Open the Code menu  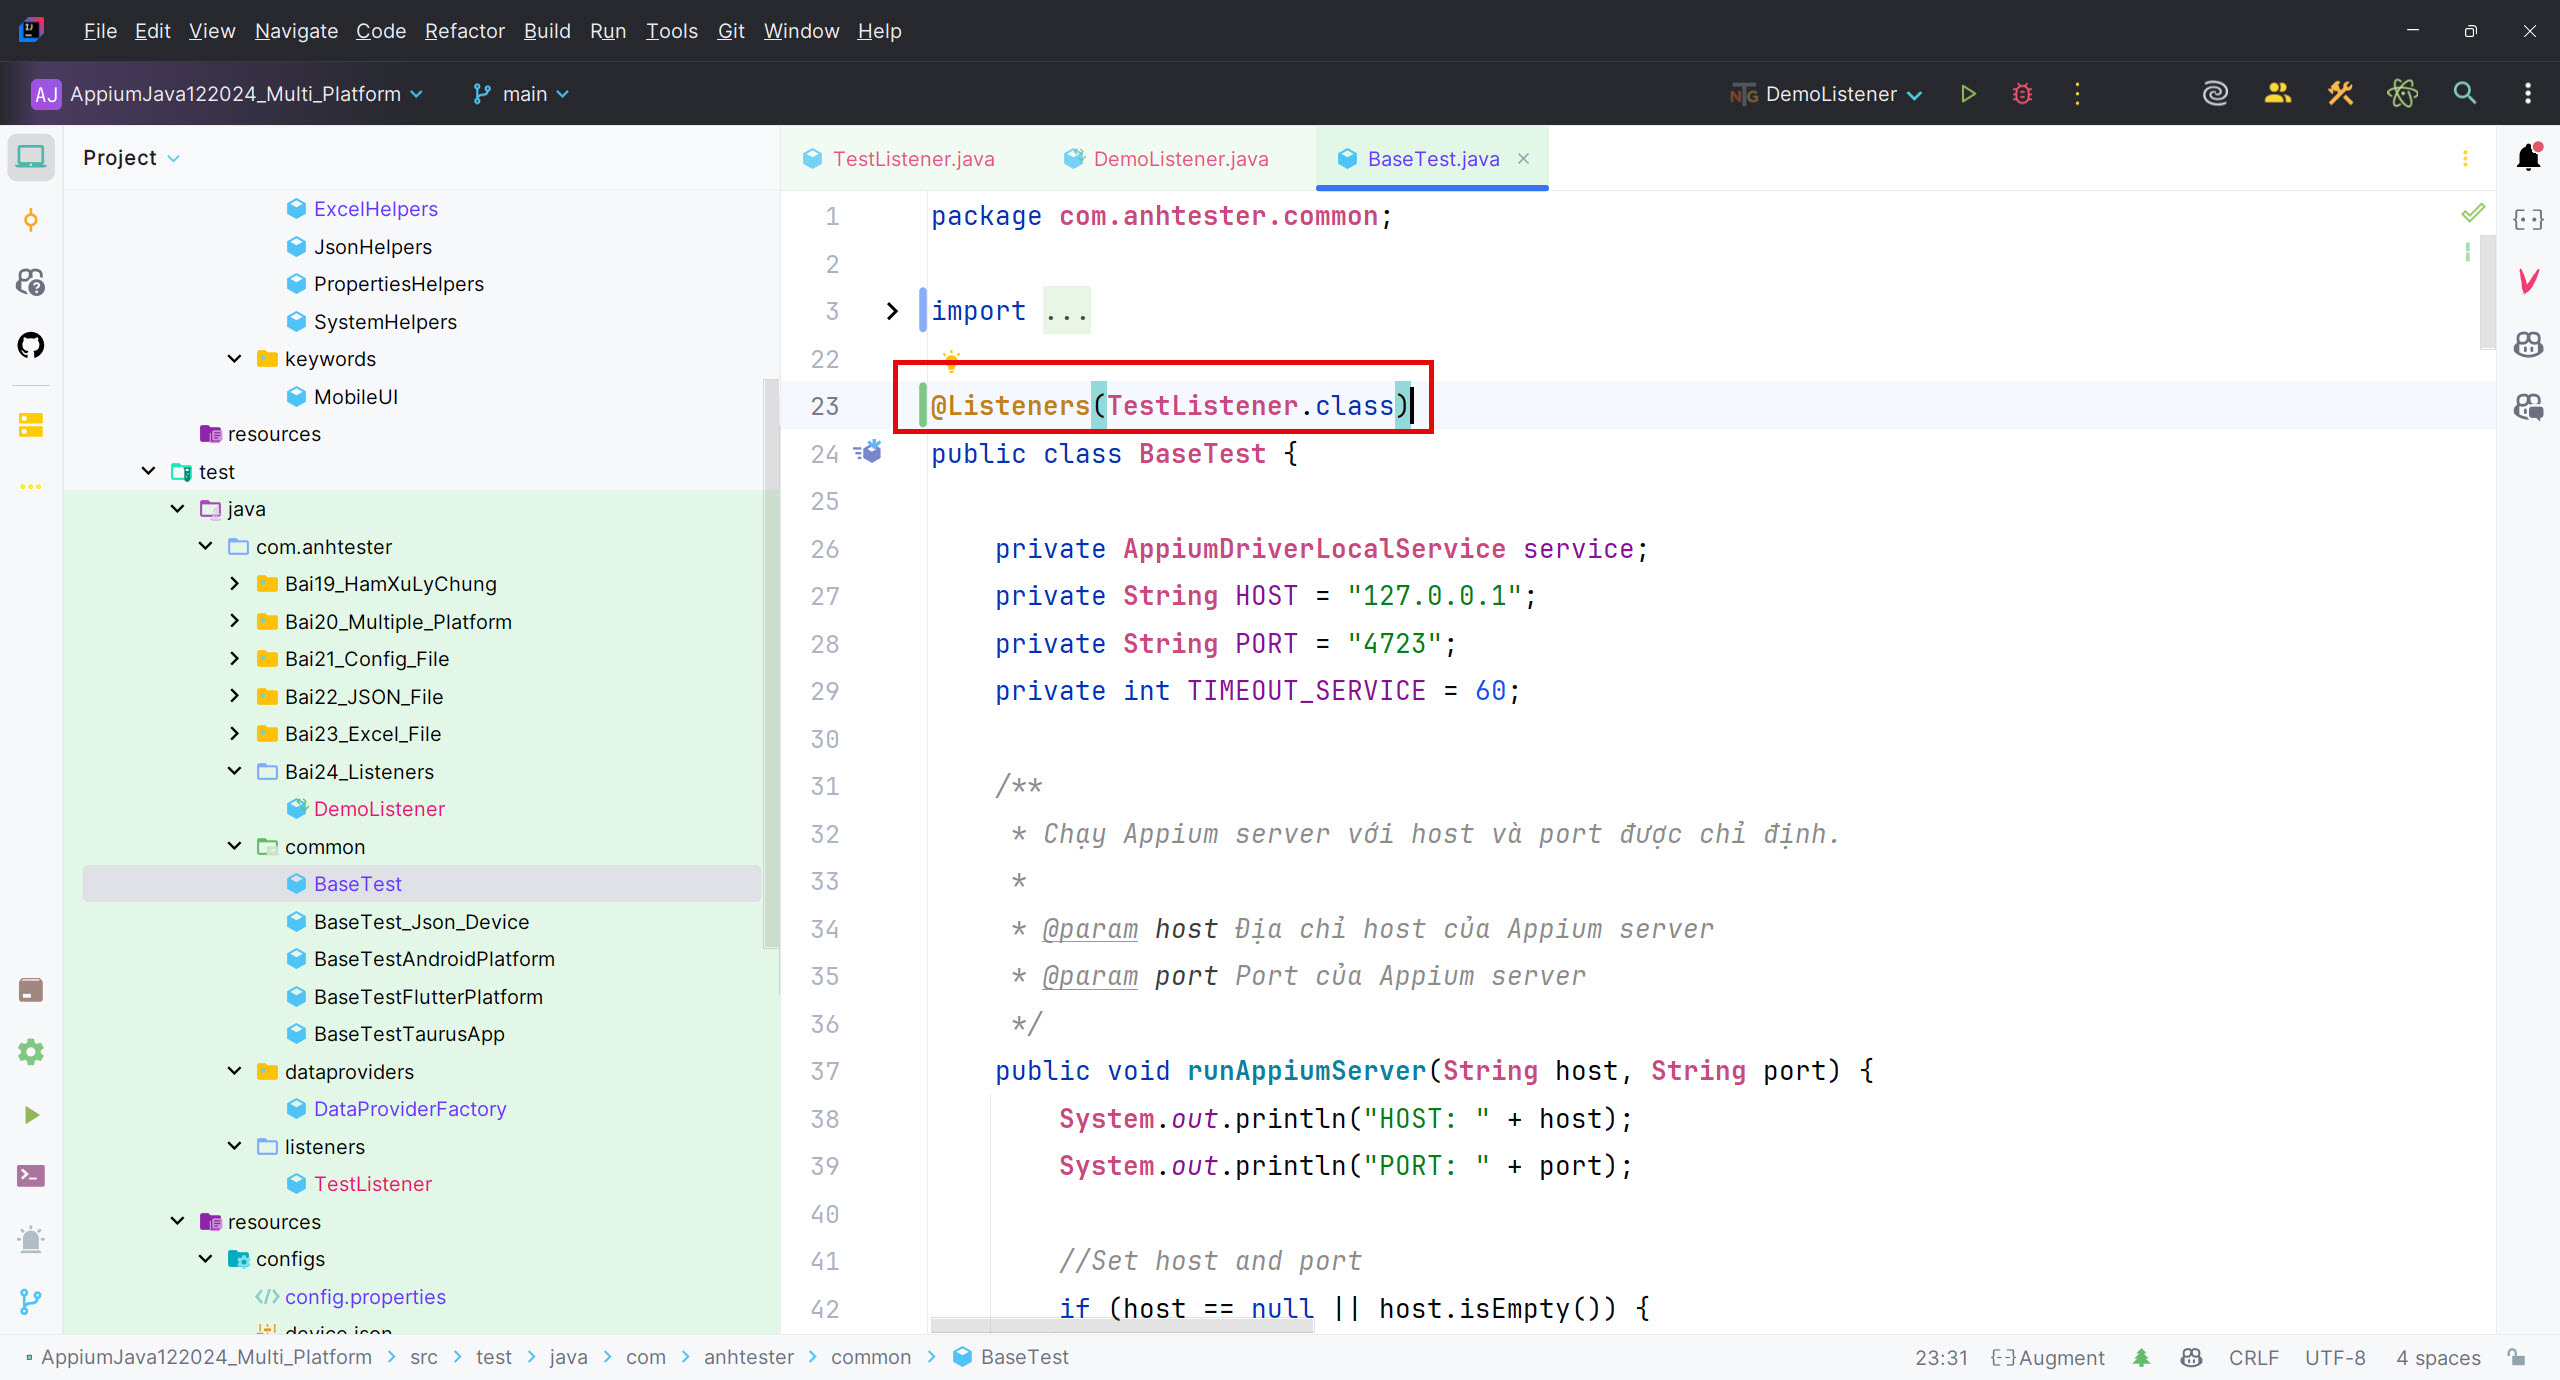[x=381, y=31]
